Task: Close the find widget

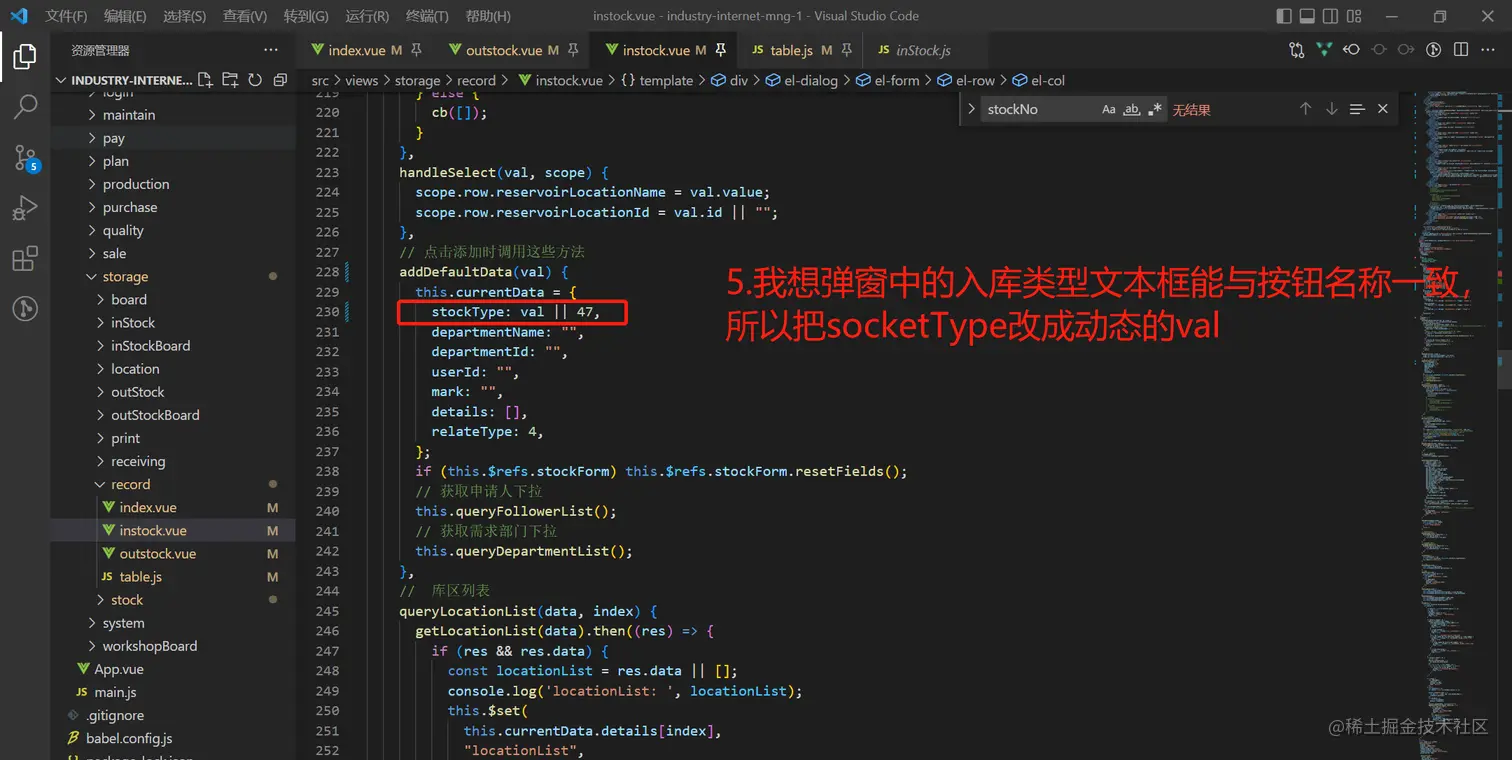Action: coord(1383,109)
